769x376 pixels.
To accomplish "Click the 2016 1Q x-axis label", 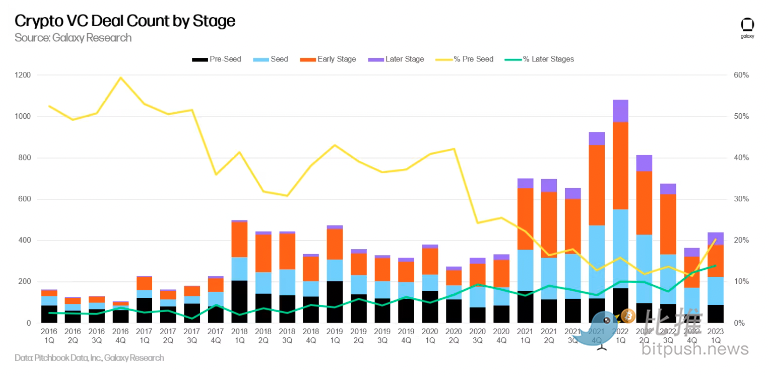I will click(49, 335).
